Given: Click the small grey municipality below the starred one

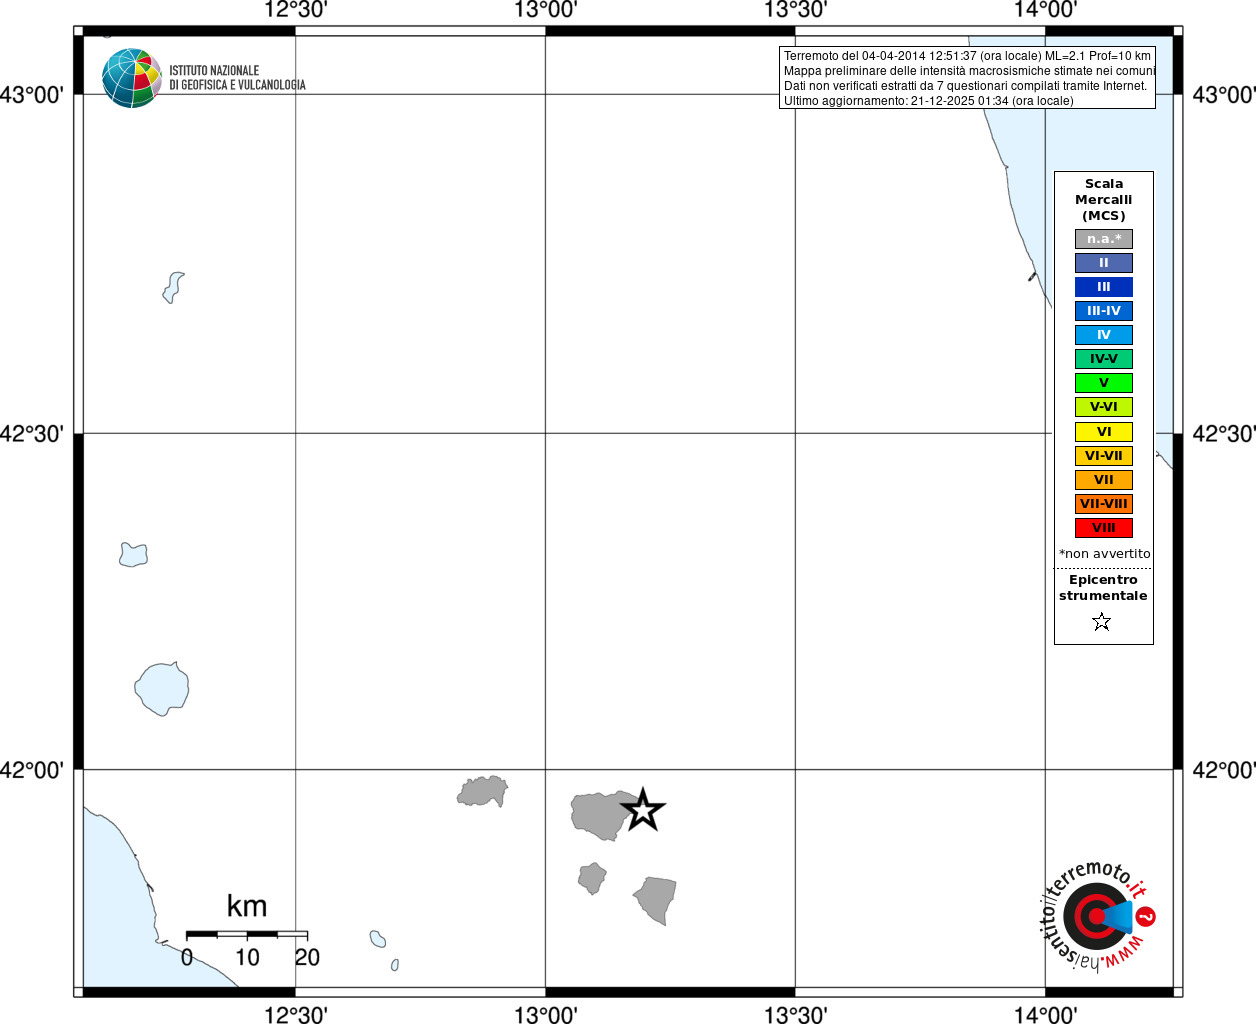Looking at the screenshot, I should point(592,878).
